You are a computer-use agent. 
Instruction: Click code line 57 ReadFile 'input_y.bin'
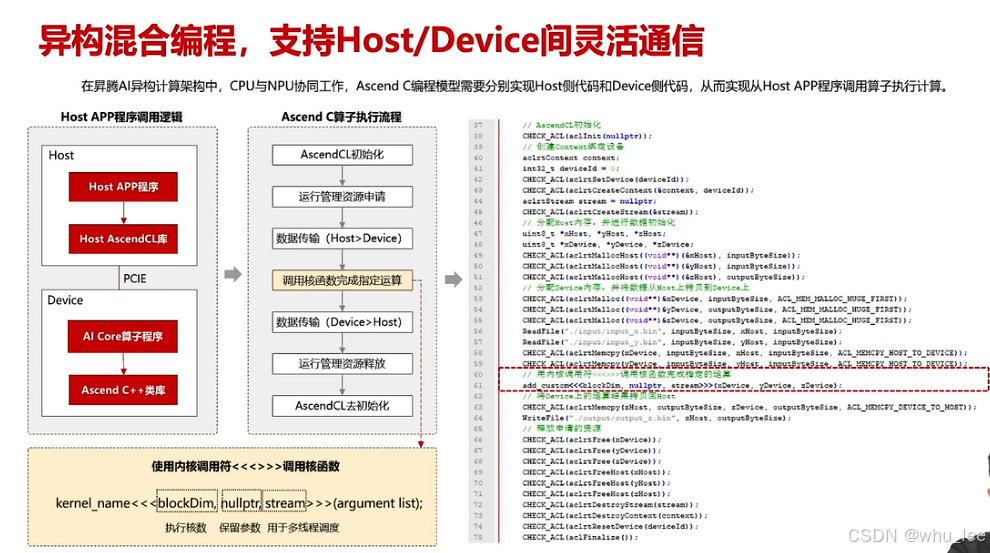coord(683,342)
